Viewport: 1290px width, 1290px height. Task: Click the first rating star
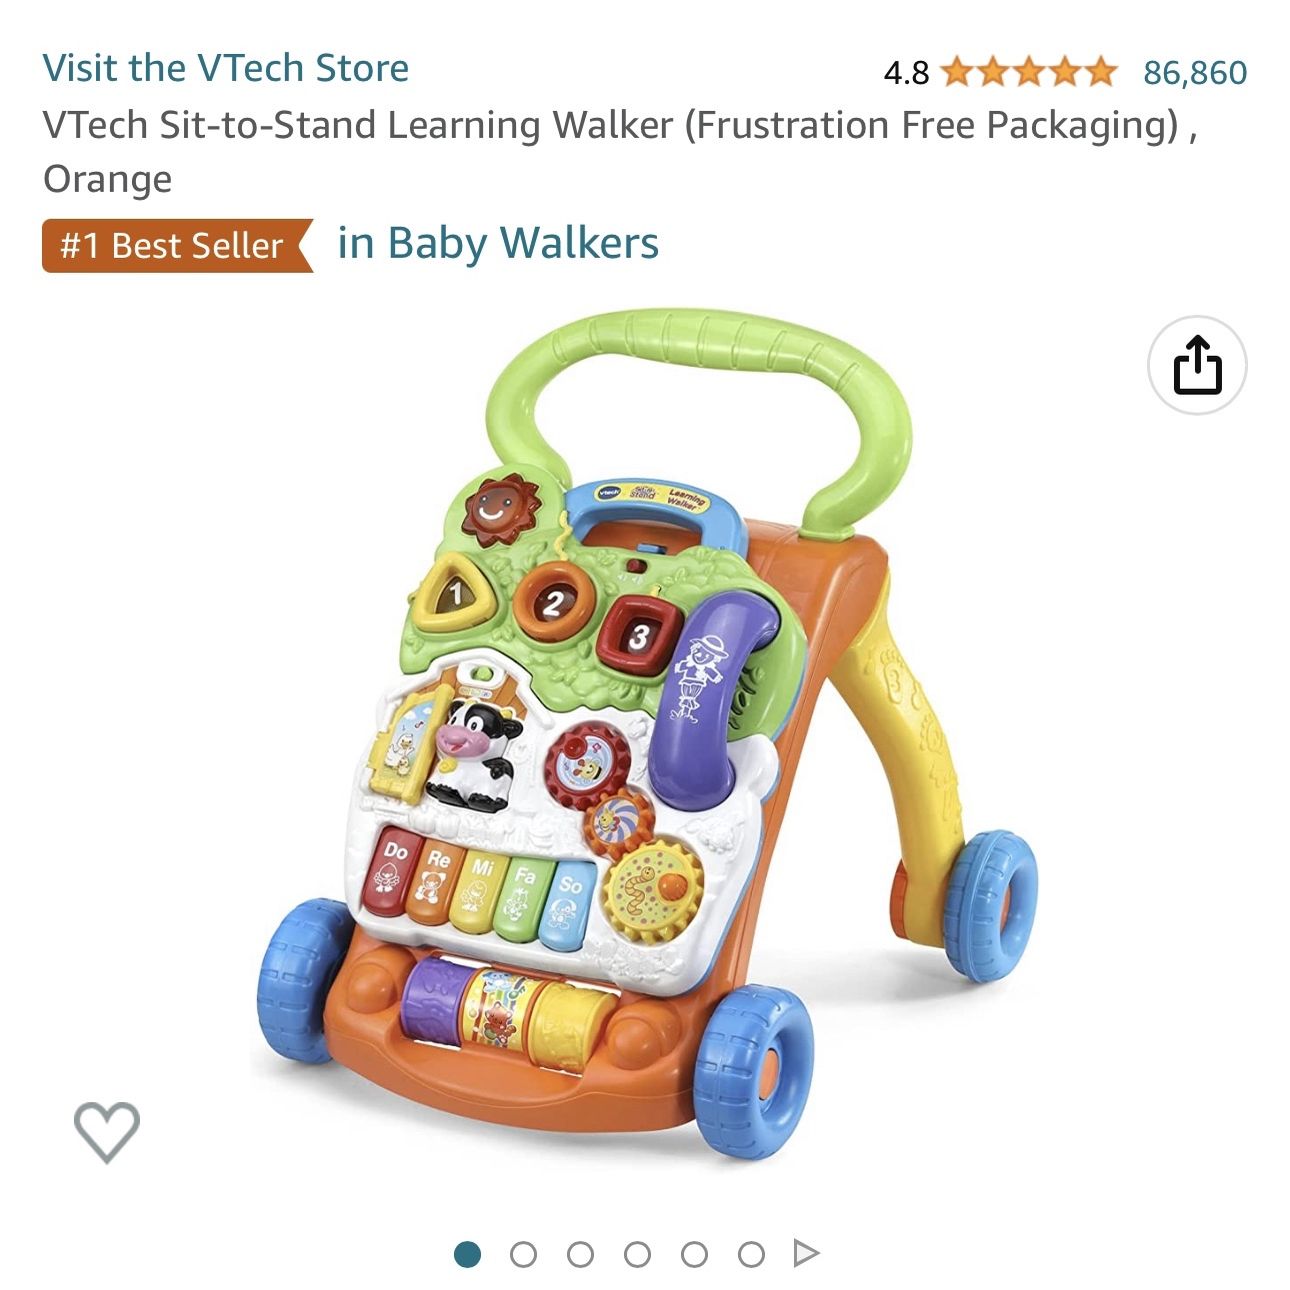point(957,72)
